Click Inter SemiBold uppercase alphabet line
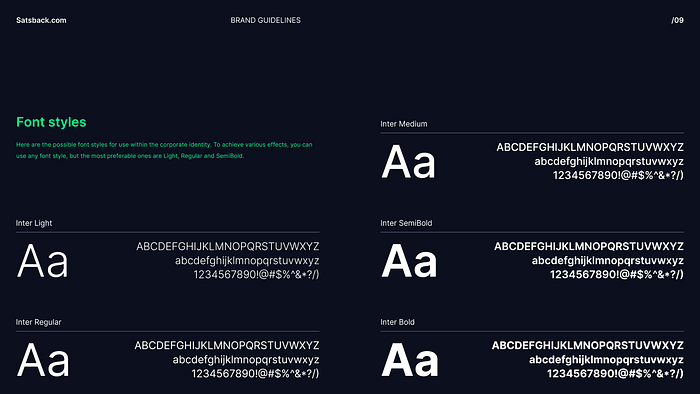 589,246
